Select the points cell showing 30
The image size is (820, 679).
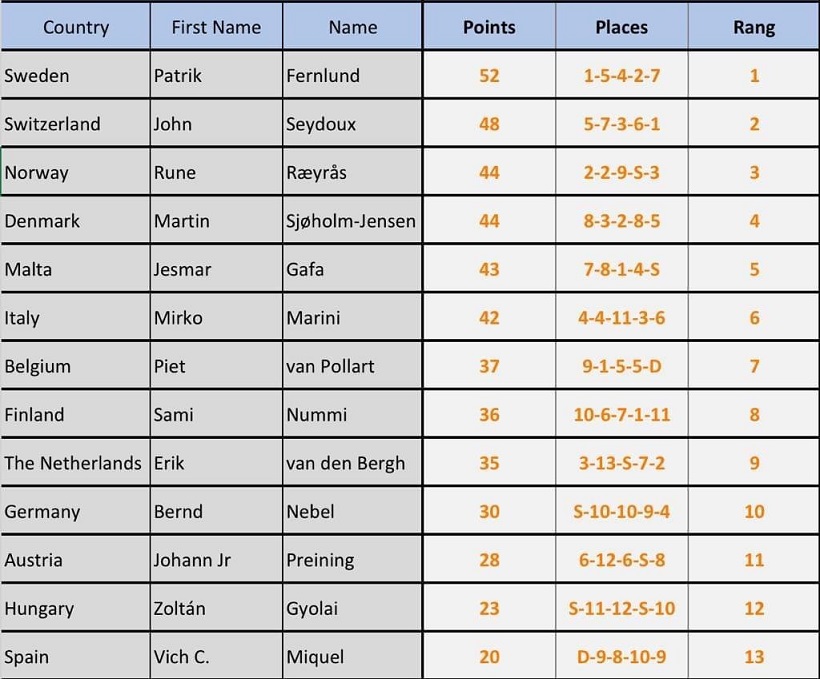click(489, 511)
